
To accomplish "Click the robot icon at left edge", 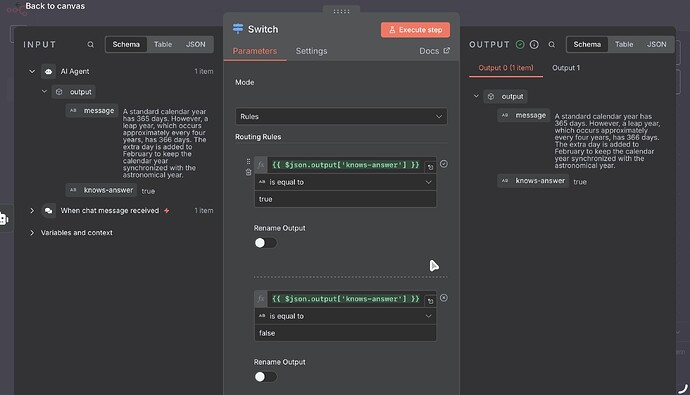I will click(4, 218).
